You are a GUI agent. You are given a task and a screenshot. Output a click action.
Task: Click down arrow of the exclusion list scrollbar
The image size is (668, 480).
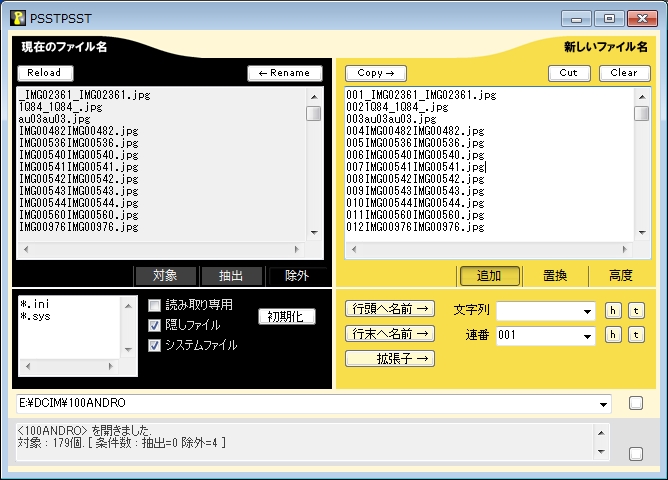[x=128, y=350]
